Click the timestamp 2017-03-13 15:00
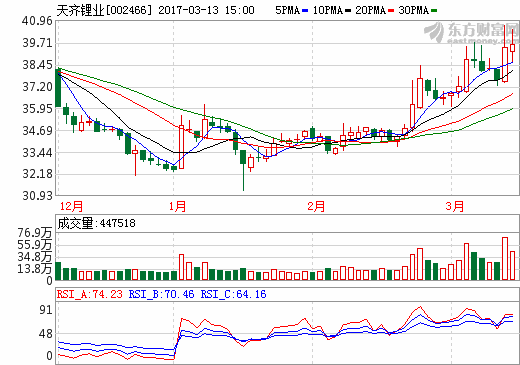The height and width of the screenshot is (365, 520). pyautogui.click(x=206, y=10)
